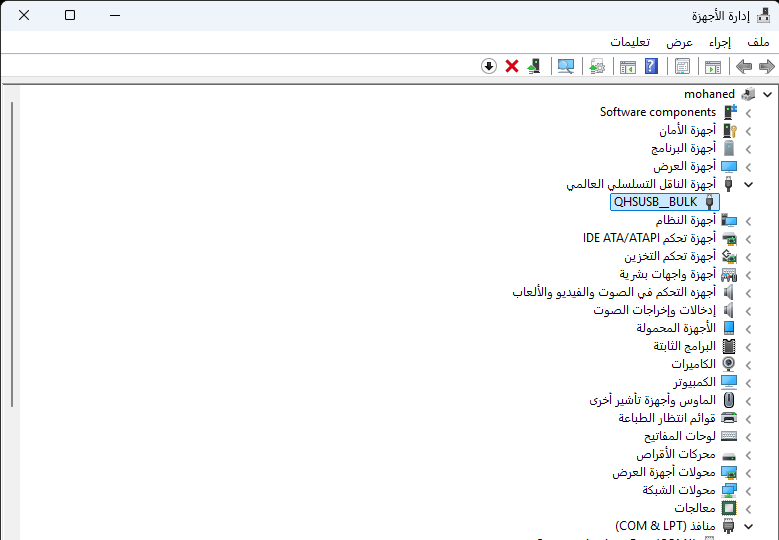Collapse the منافذ (COM & LPT) category

tap(748, 526)
